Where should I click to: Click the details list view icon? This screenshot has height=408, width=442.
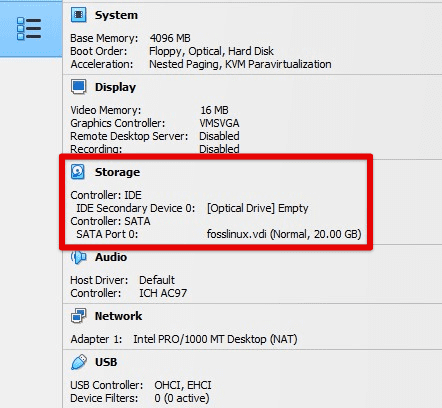point(29,29)
